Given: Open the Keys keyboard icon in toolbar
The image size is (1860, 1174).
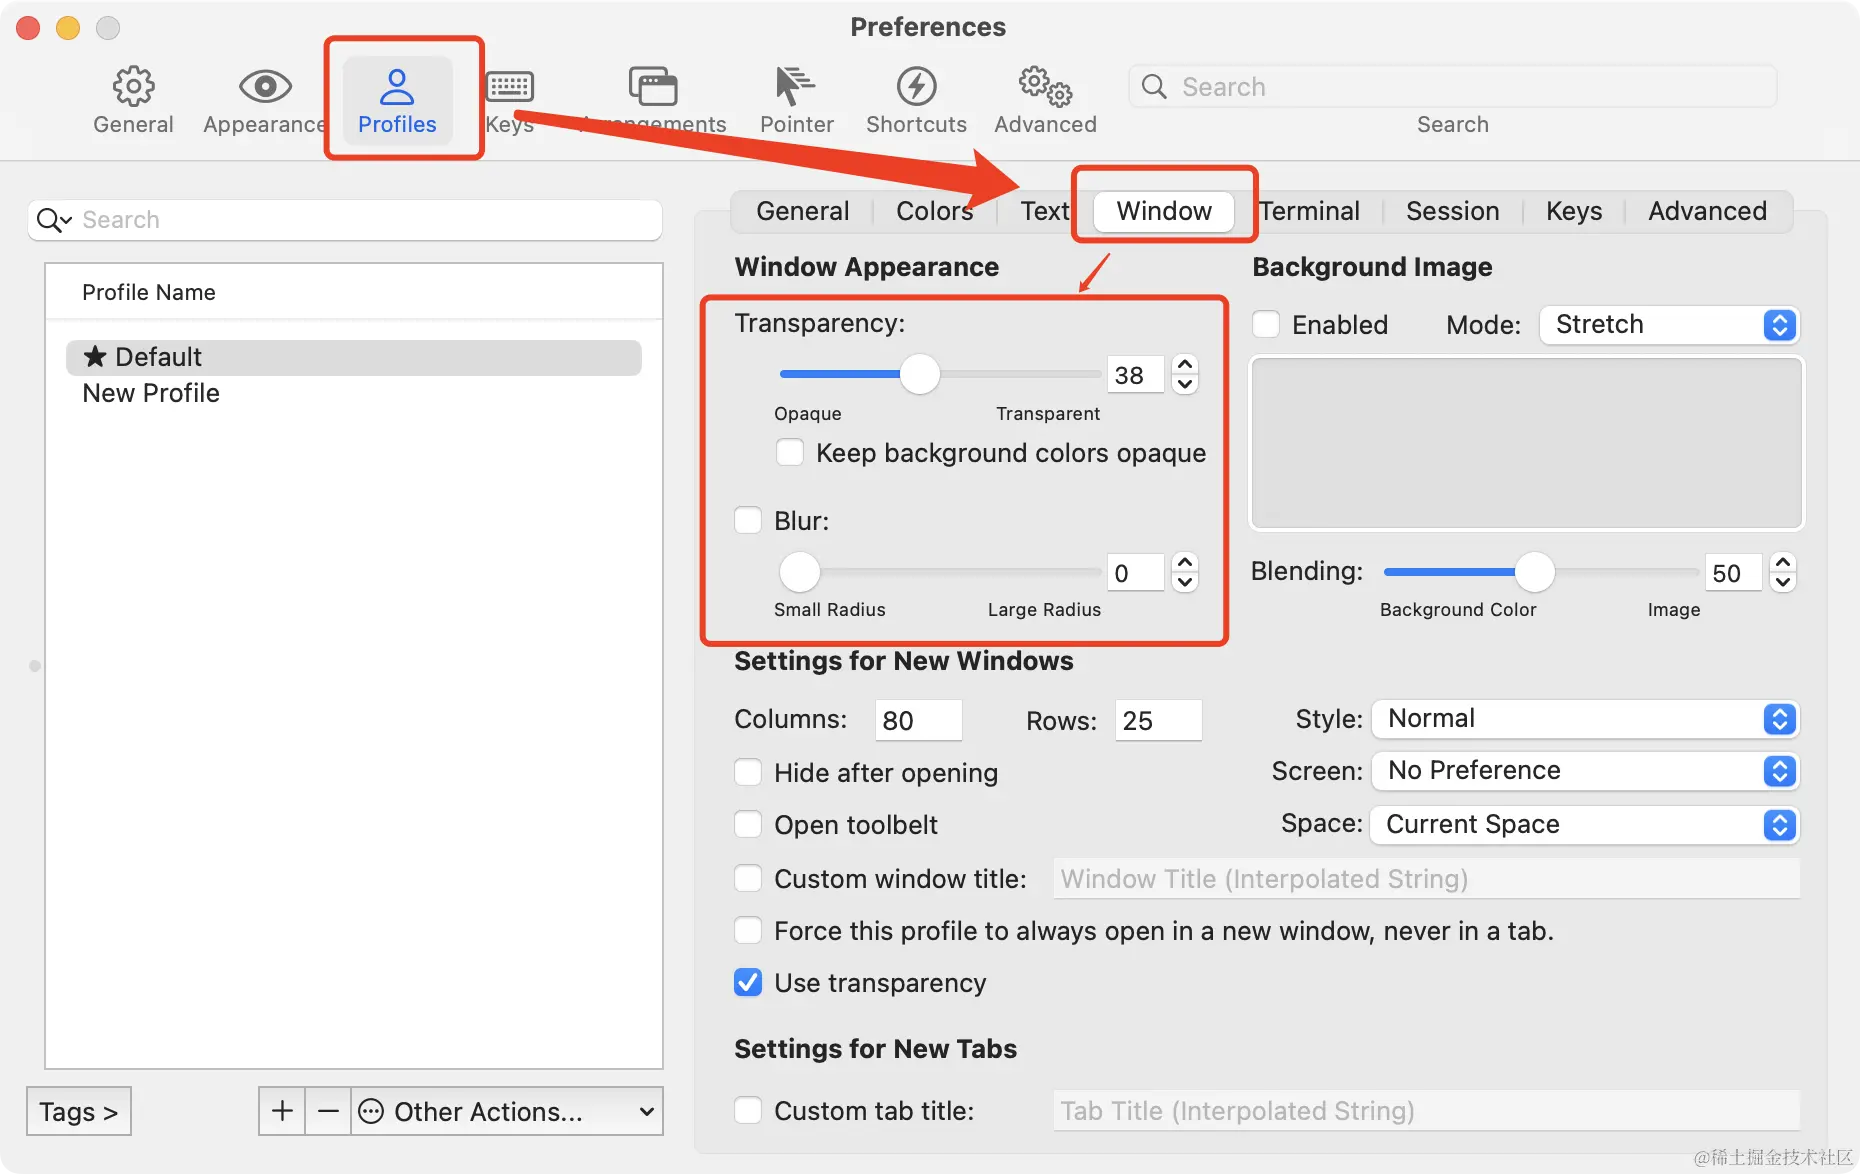Looking at the screenshot, I should 510,87.
